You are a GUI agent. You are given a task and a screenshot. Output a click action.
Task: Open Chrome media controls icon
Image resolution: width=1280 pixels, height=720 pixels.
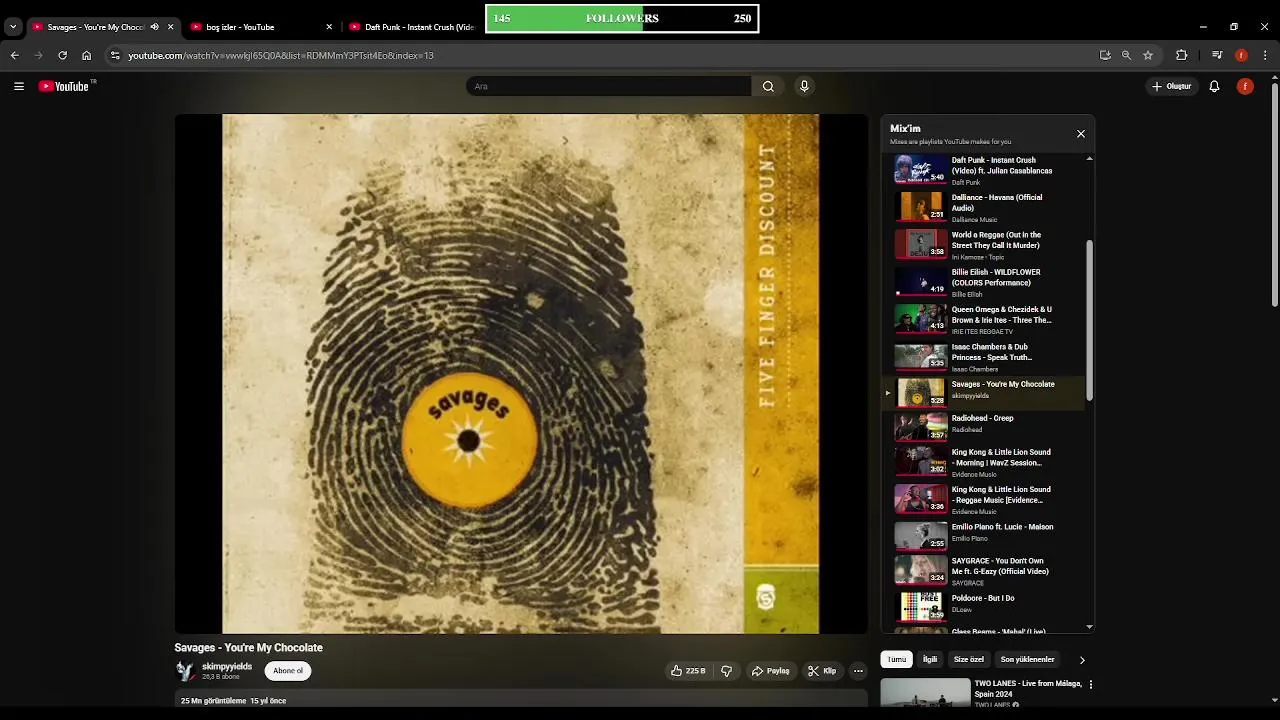1217,55
